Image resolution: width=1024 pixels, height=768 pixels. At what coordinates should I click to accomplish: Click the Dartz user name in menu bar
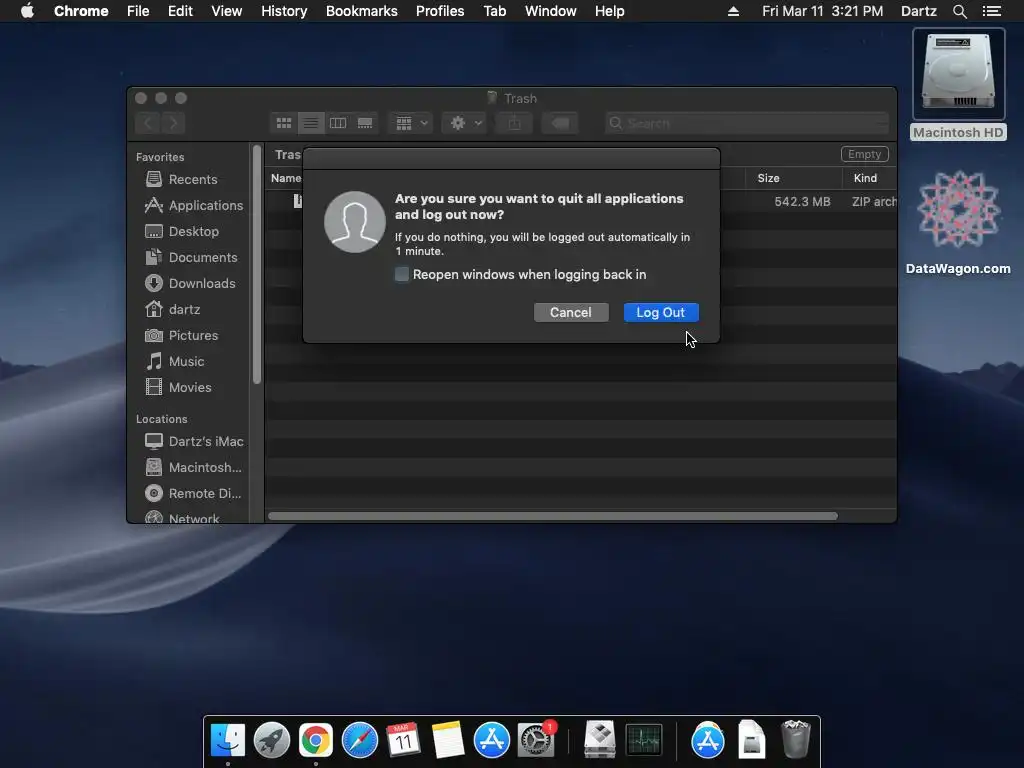919,11
